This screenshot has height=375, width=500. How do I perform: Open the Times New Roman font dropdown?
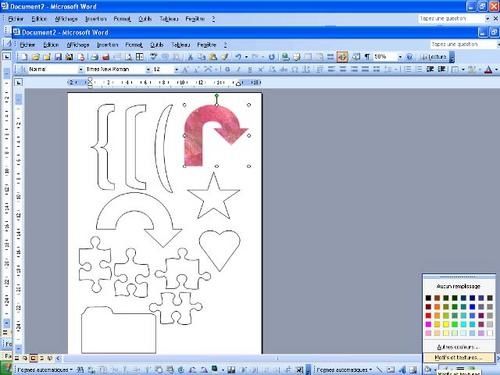pos(148,69)
